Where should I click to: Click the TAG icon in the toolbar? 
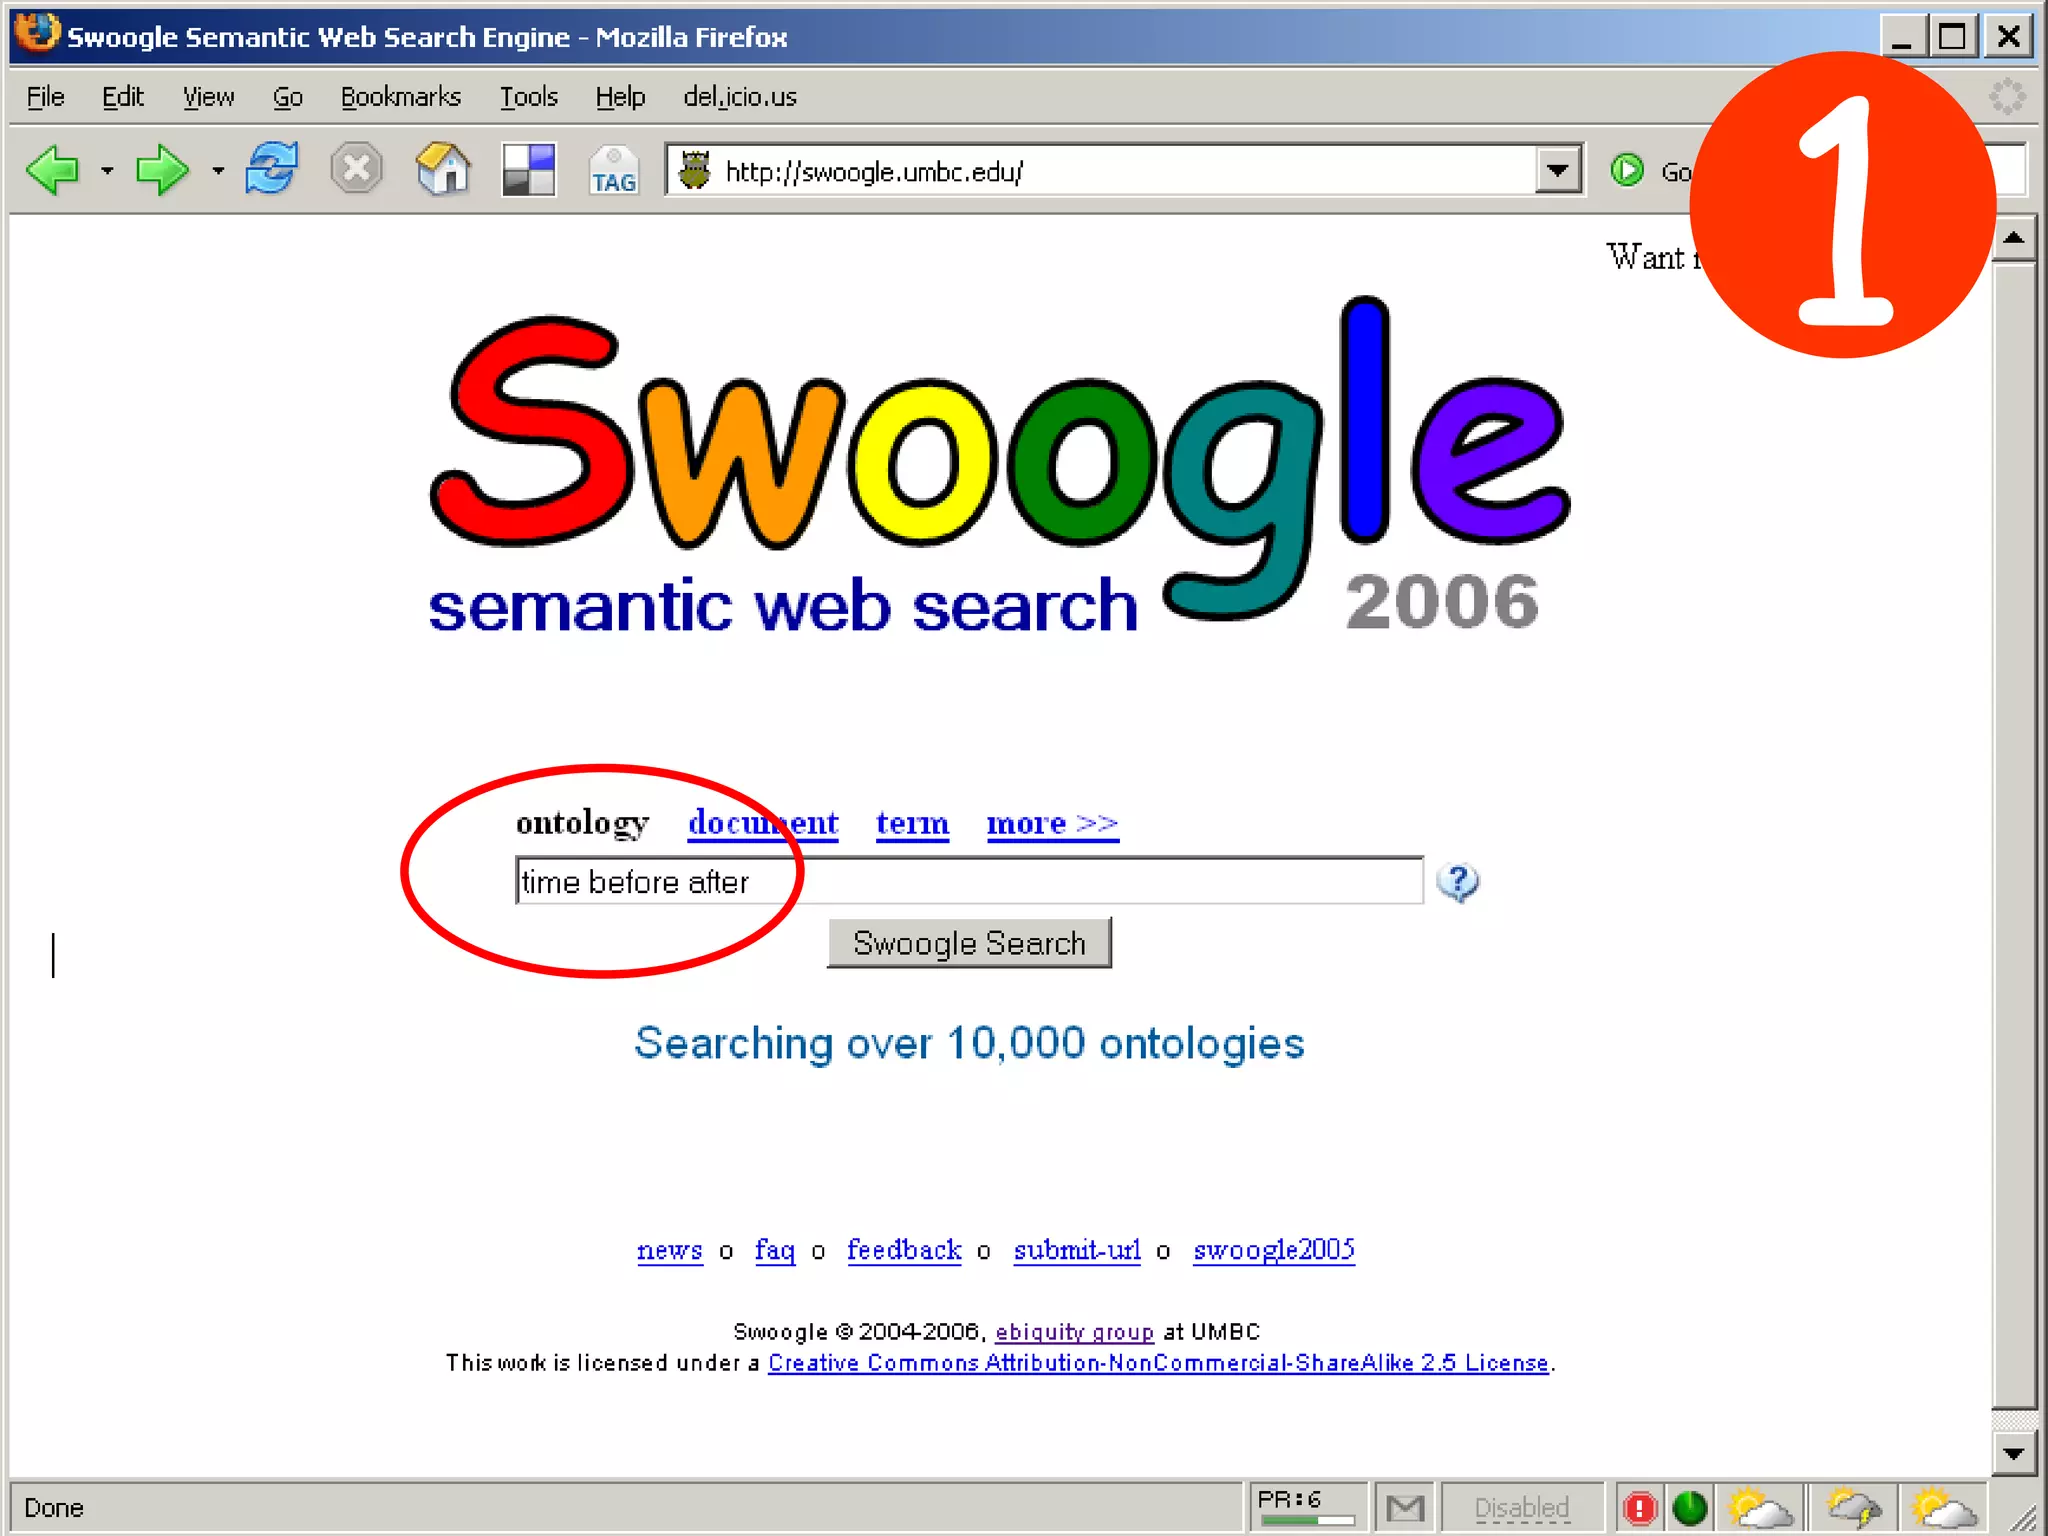pos(613,171)
